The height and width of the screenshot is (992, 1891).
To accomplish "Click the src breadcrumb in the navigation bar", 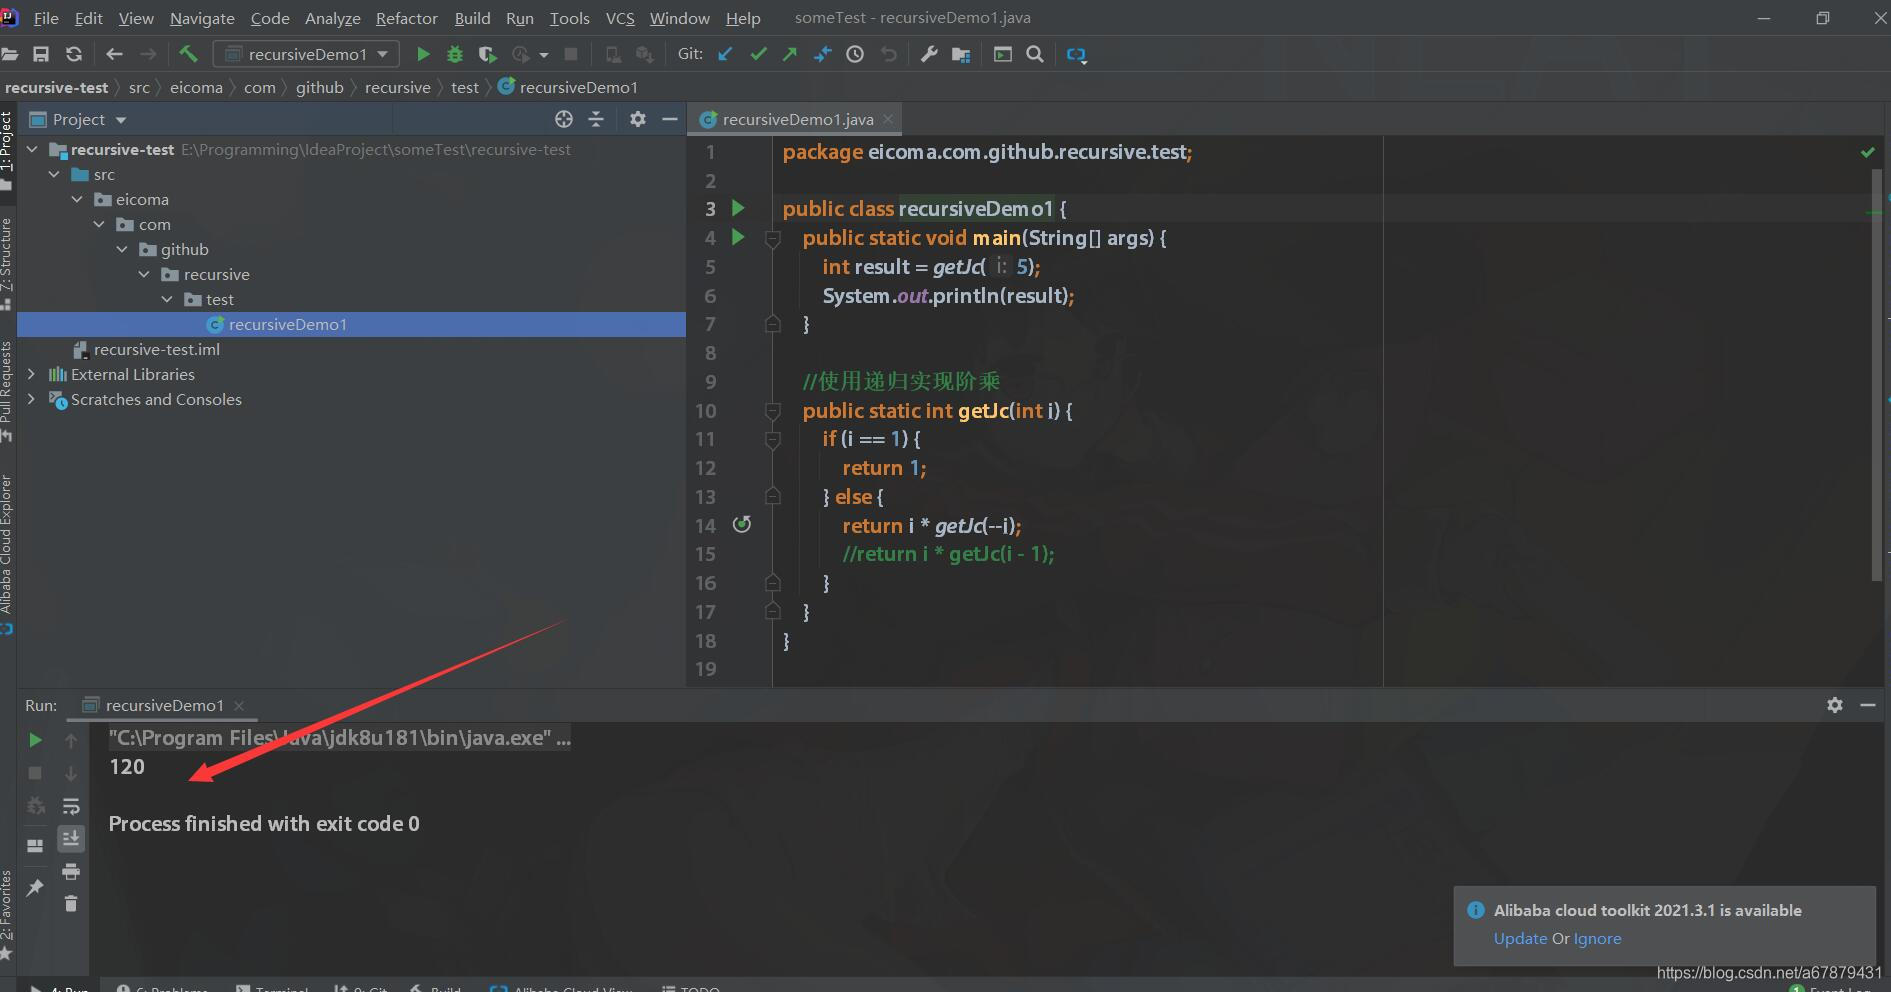I will [139, 87].
